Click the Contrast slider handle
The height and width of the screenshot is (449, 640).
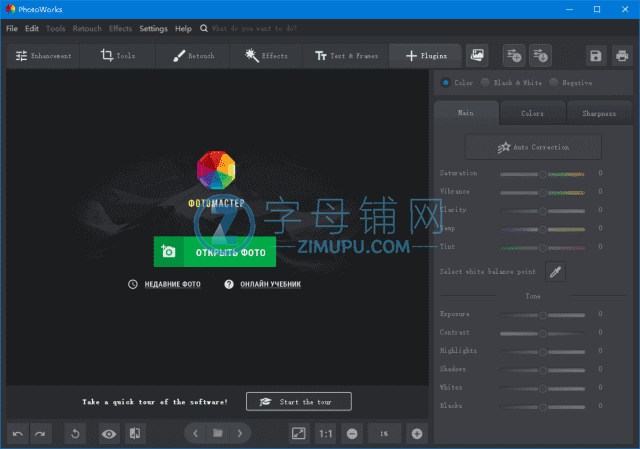point(543,333)
